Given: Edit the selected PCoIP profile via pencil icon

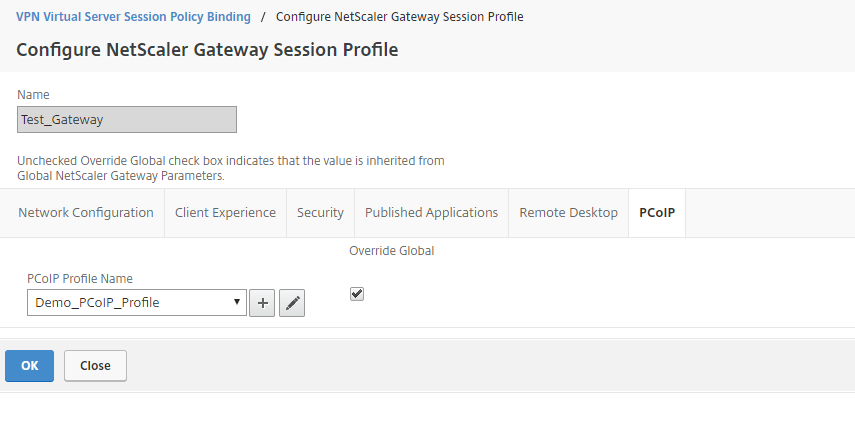Looking at the screenshot, I should tap(292, 303).
